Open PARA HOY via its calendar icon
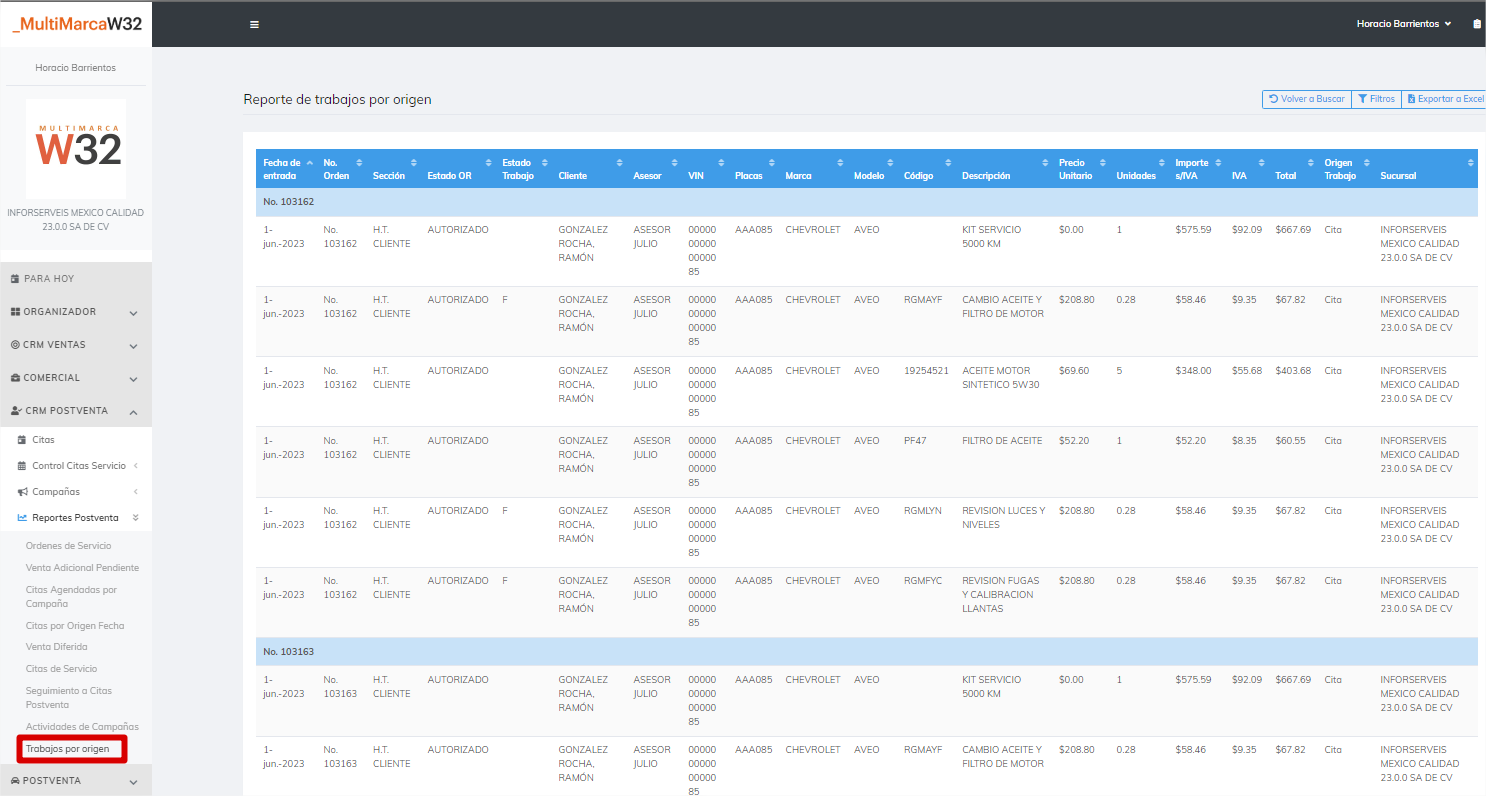This screenshot has width=1486, height=796. coord(15,279)
